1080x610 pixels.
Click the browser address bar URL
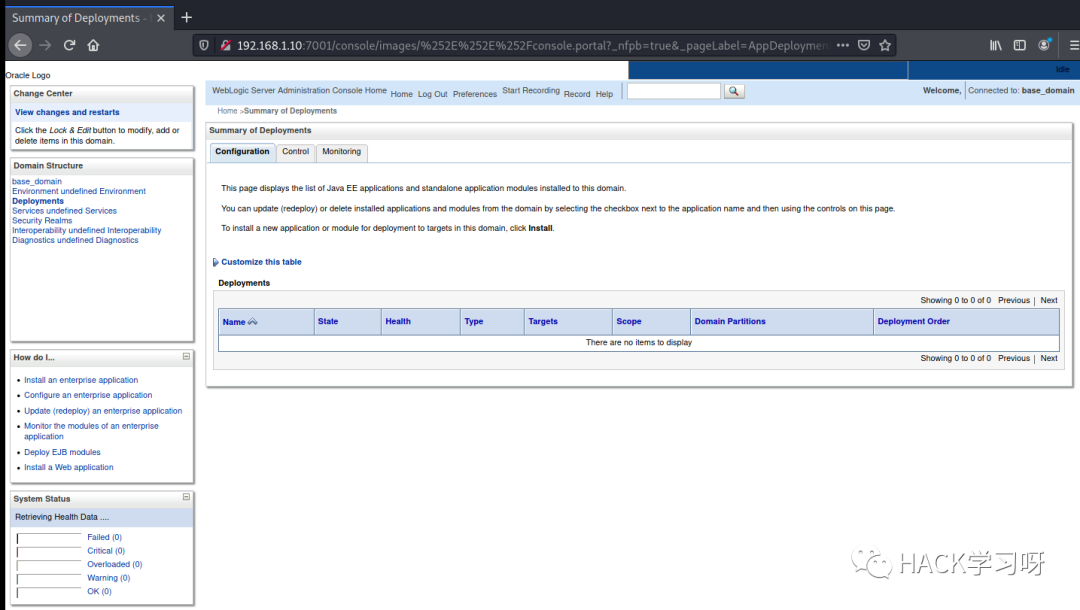[530, 45]
